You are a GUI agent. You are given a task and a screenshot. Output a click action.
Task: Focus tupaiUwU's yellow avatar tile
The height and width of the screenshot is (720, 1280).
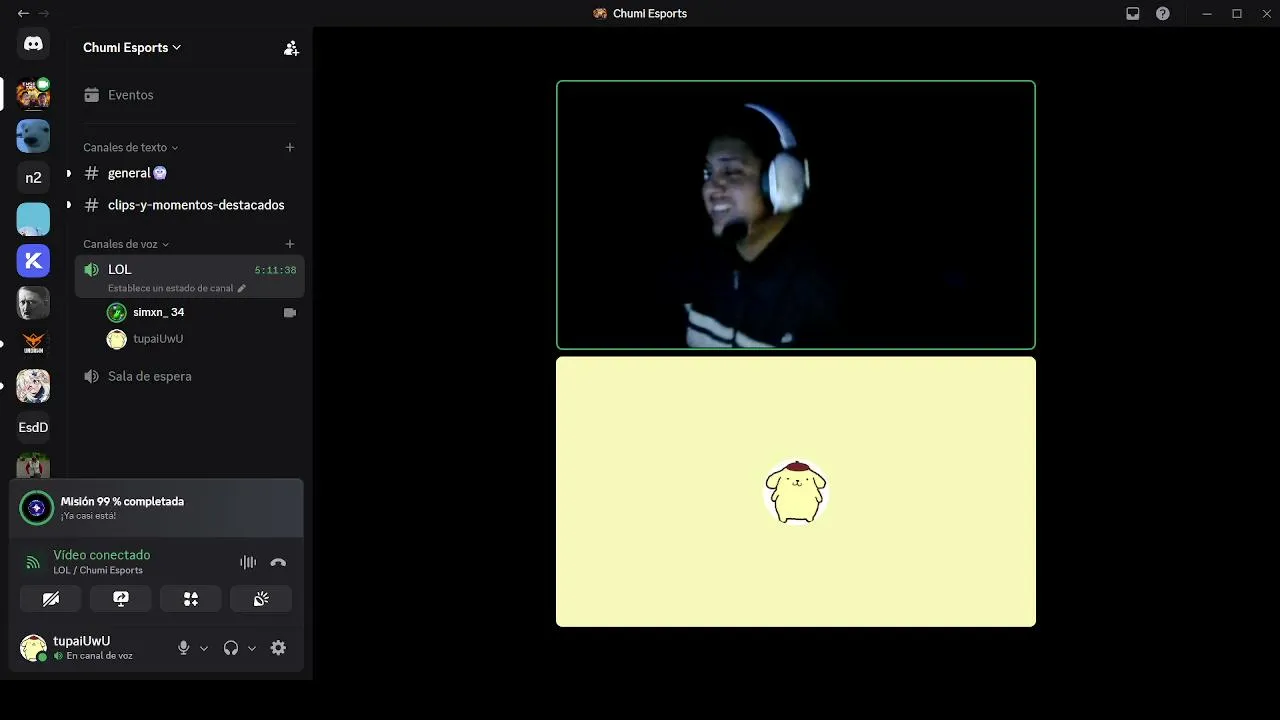[796, 492]
